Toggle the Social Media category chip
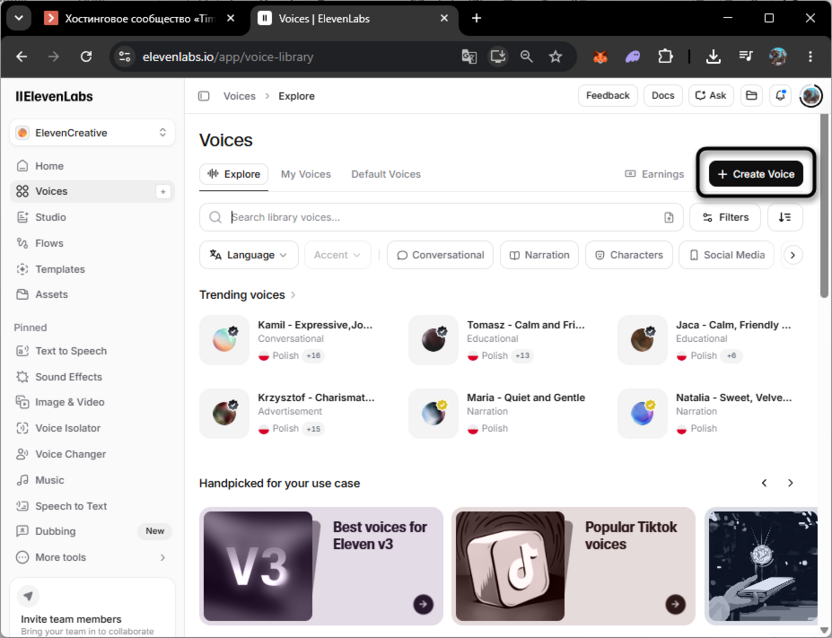832x638 pixels. pos(726,255)
